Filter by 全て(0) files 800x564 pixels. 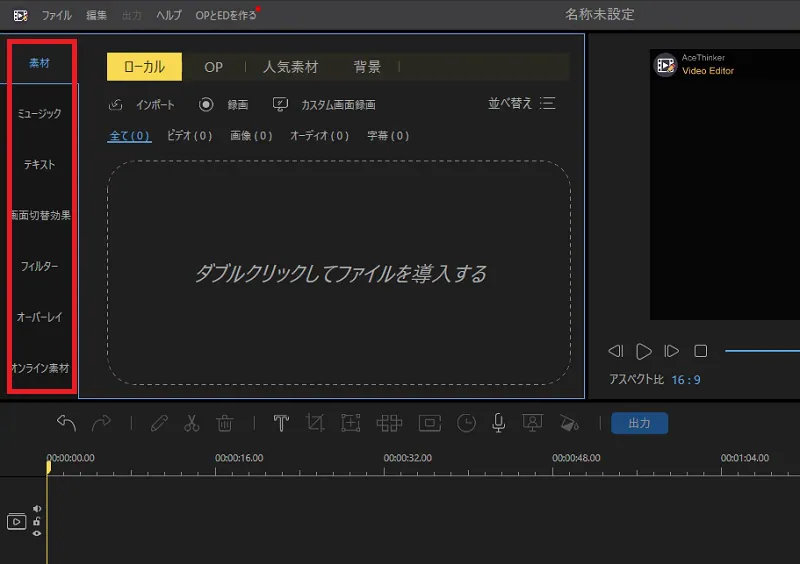(x=129, y=136)
